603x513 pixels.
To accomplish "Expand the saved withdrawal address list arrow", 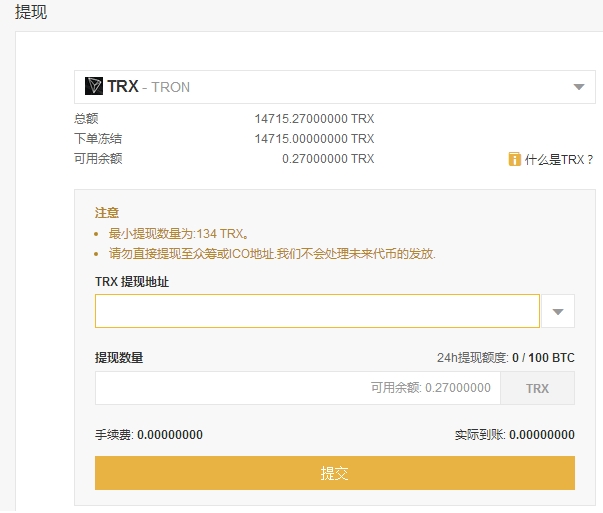I will pyautogui.click(x=558, y=311).
